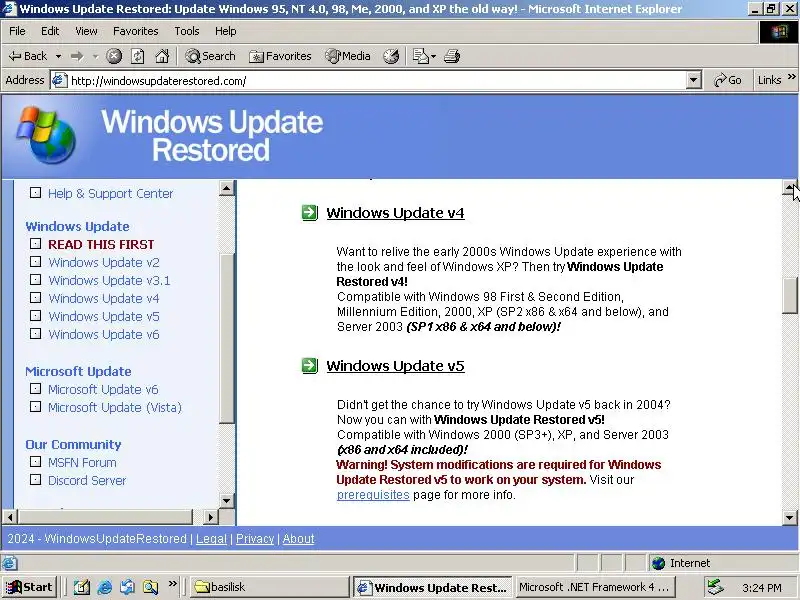Click the Go button beside the address bar
The width and height of the screenshot is (800, 600).
click(x=728, y=80)
